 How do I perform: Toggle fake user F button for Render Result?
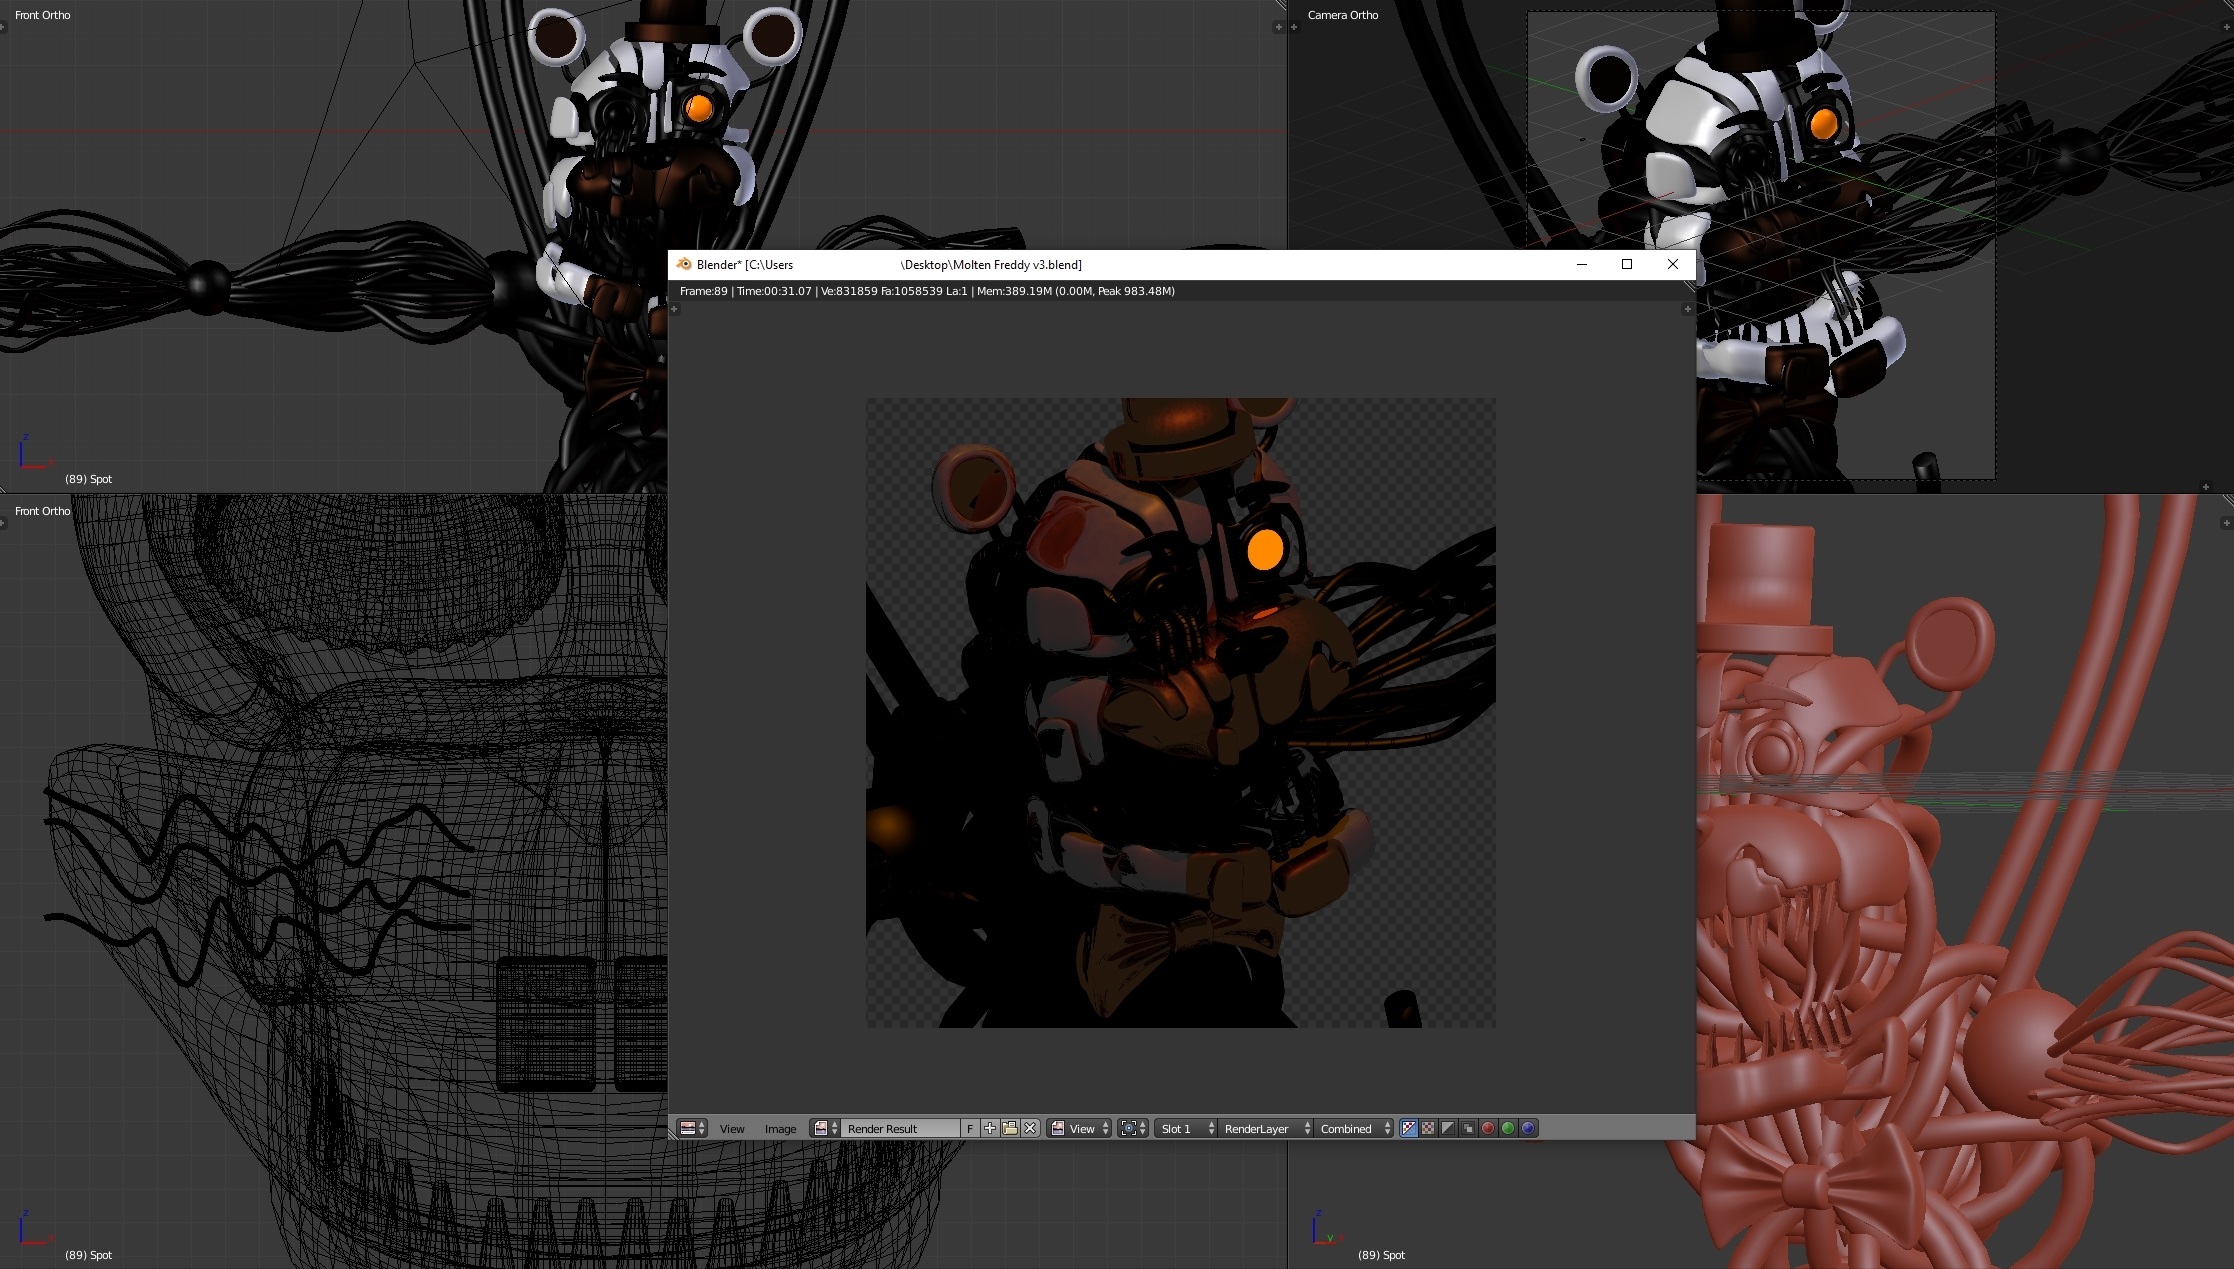click(970, 1128)
